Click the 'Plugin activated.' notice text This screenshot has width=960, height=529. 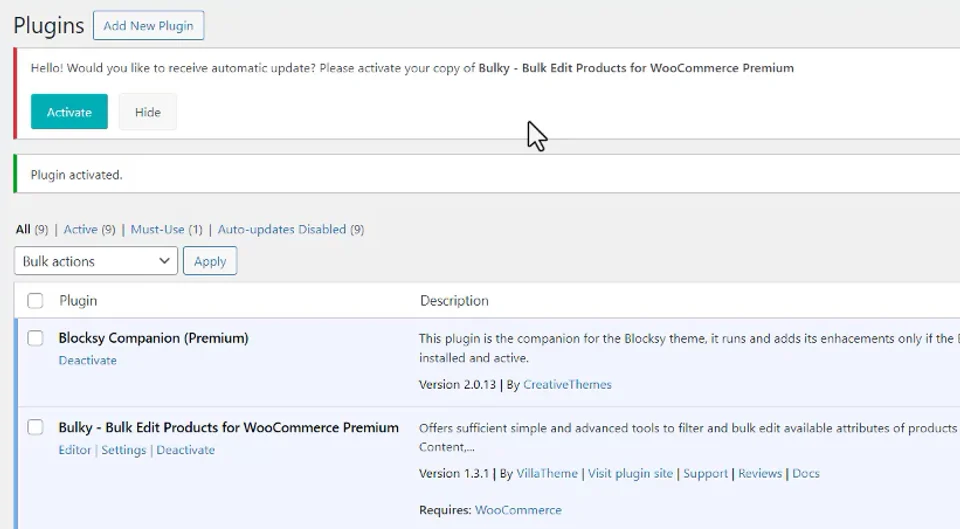(x=77, y=174)
